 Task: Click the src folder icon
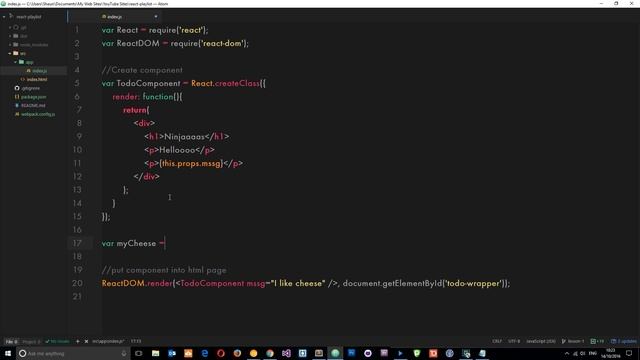click(16, 53)
